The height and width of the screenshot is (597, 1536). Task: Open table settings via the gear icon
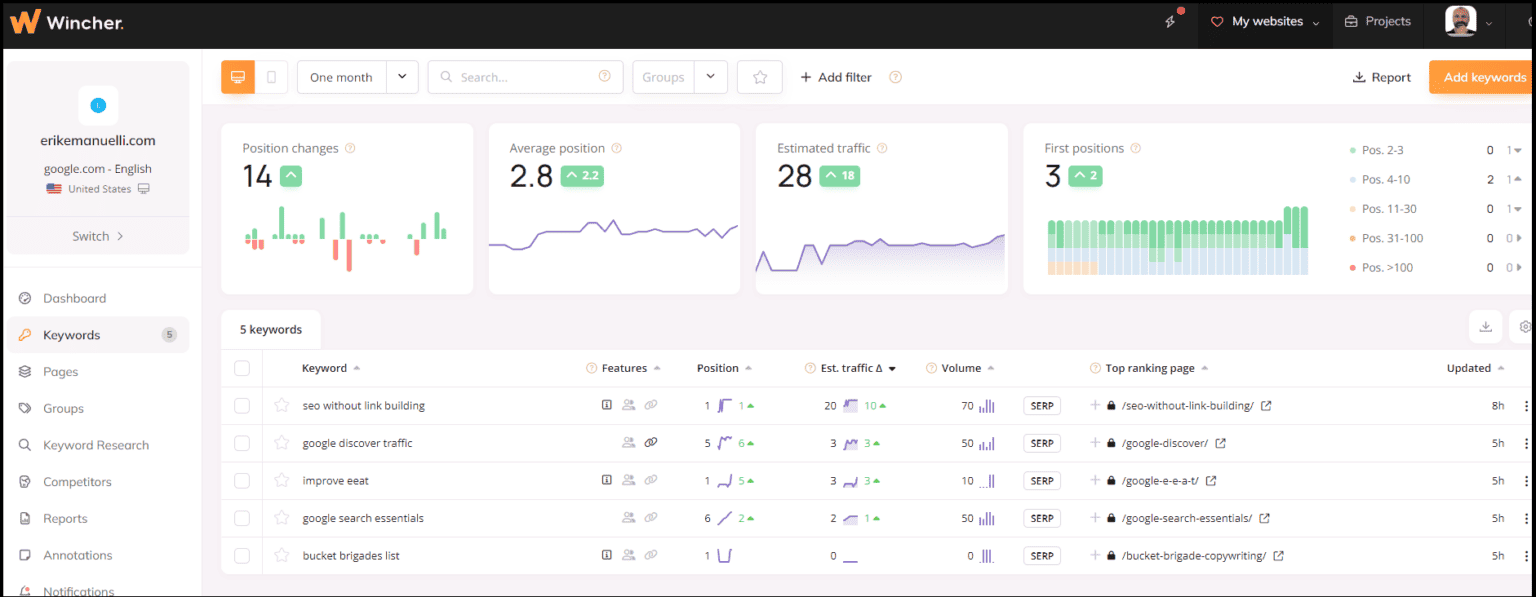1524,327
